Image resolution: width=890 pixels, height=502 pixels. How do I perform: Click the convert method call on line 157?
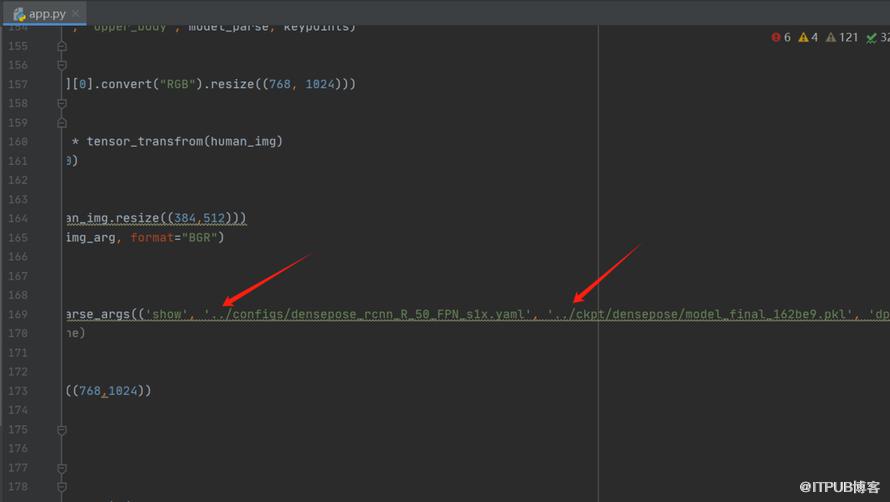(x=127, y=84)
